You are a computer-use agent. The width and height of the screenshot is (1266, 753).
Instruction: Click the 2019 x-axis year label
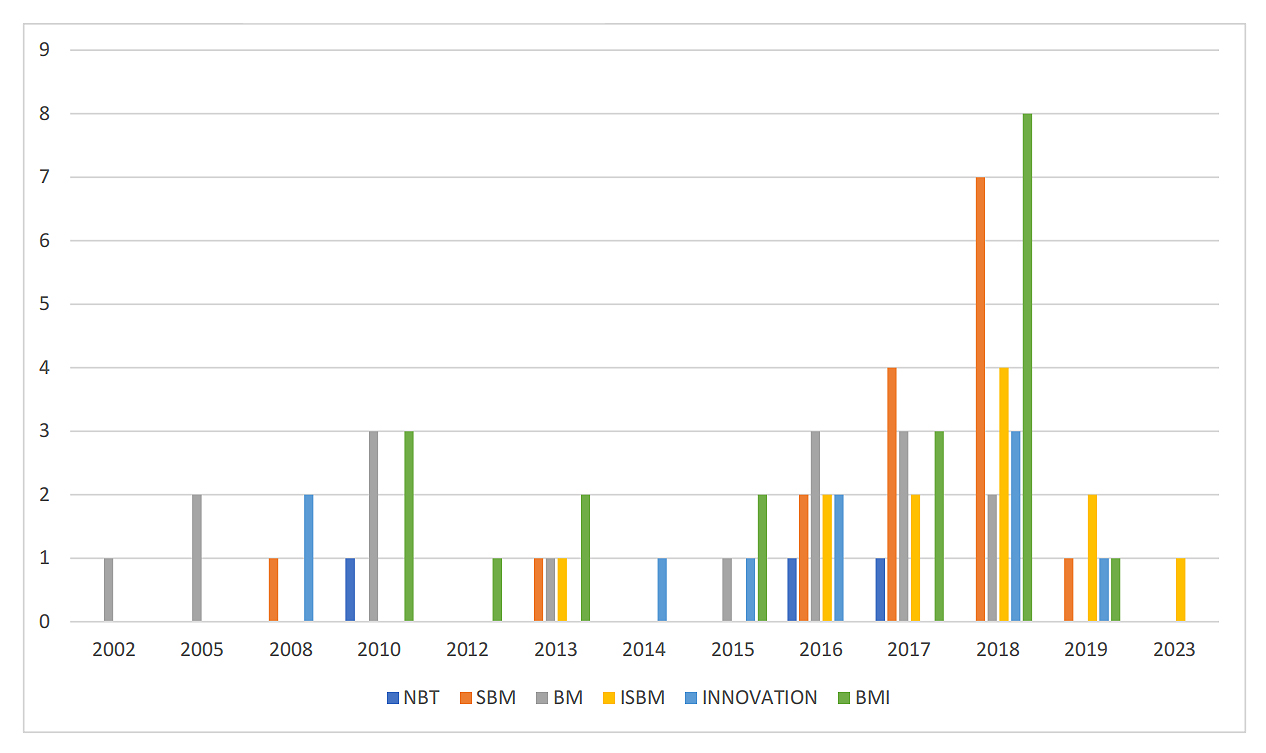tap(1085, 650)
